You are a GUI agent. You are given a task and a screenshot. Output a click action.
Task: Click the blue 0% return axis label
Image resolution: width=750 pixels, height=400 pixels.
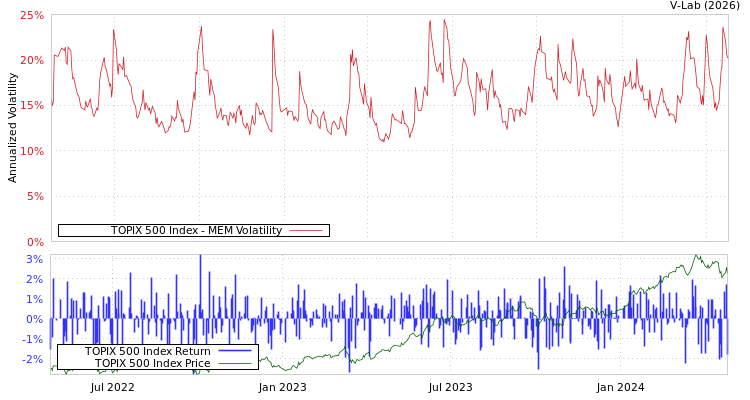coord(34,319)
